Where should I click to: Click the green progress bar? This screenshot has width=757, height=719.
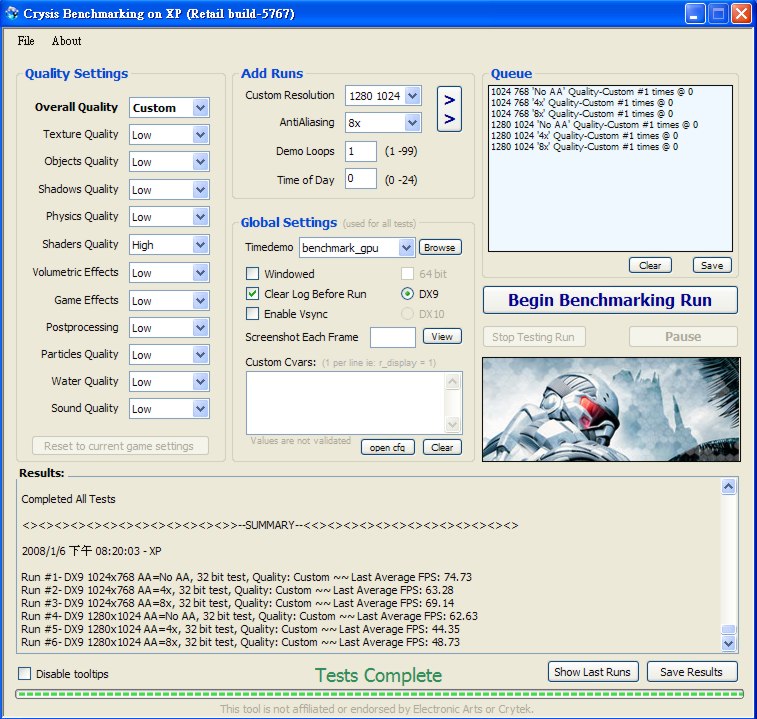tap(379, 694)
